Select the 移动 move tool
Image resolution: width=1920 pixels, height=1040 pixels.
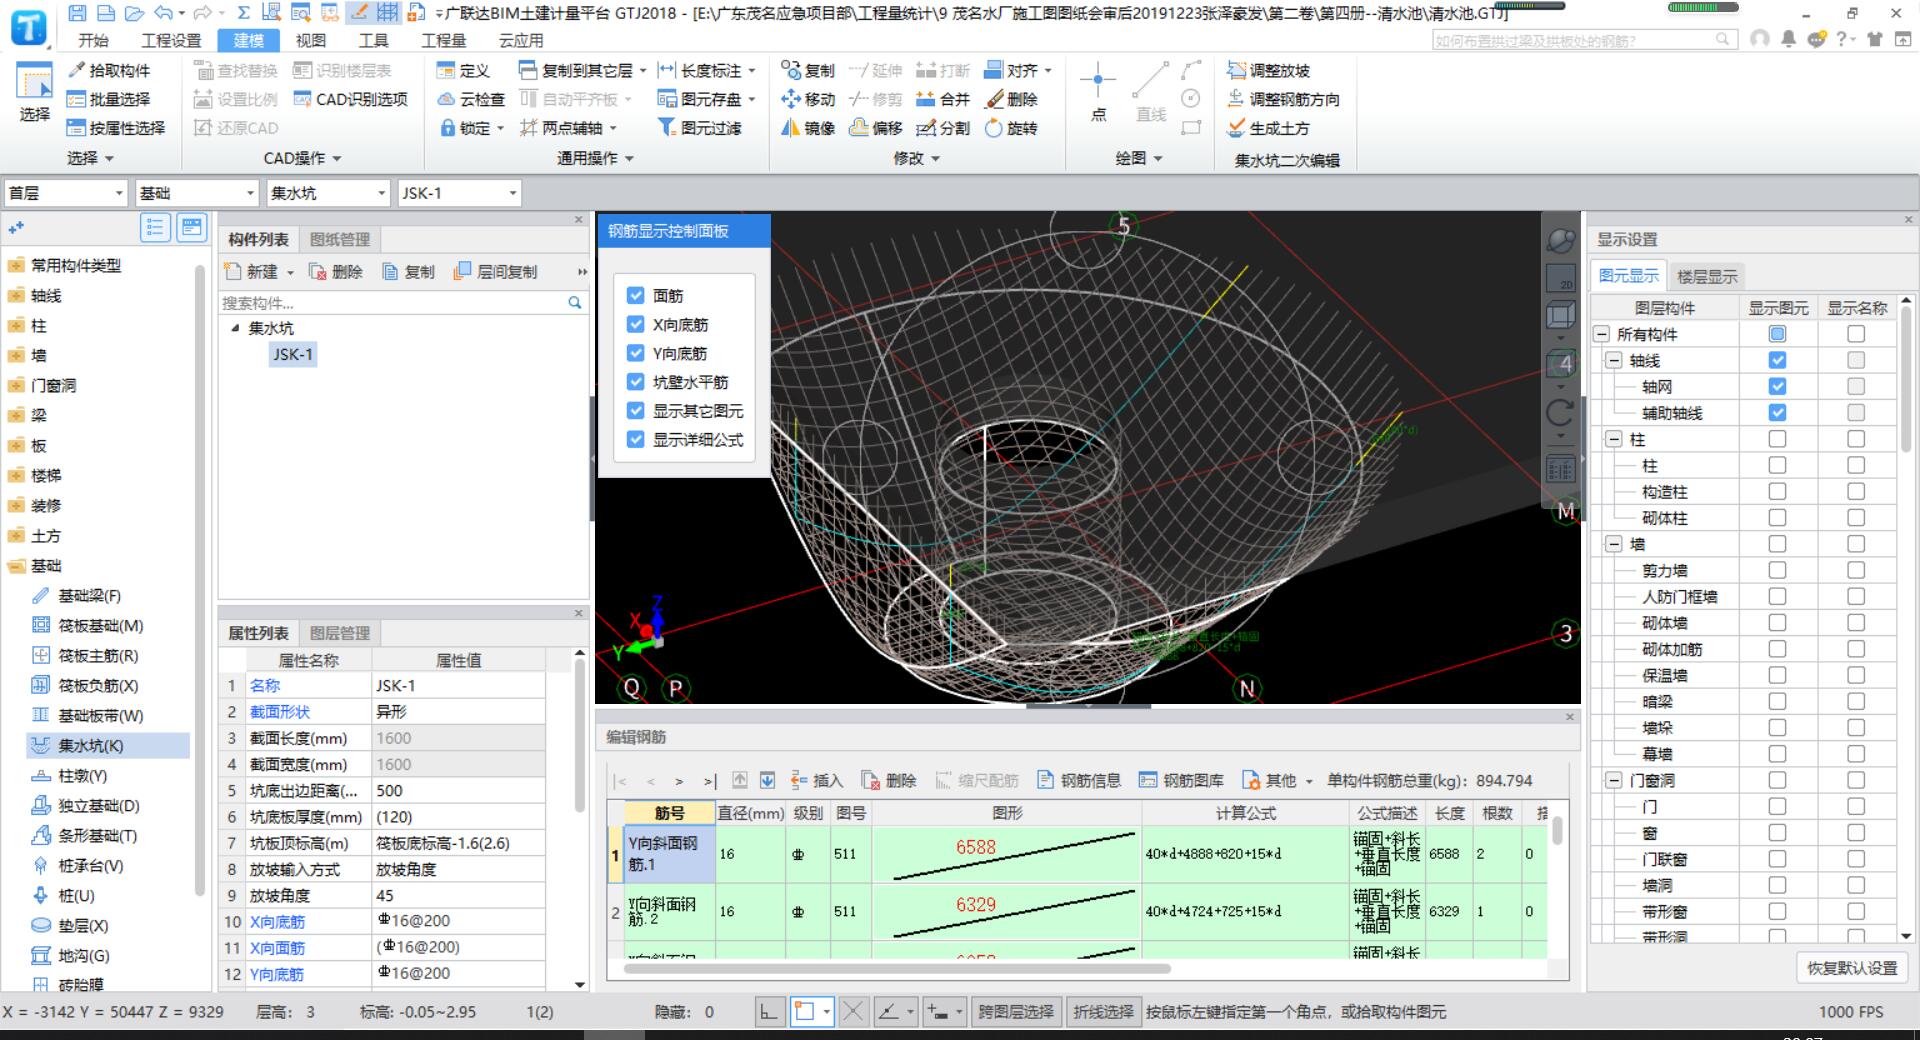click(808, 99)
